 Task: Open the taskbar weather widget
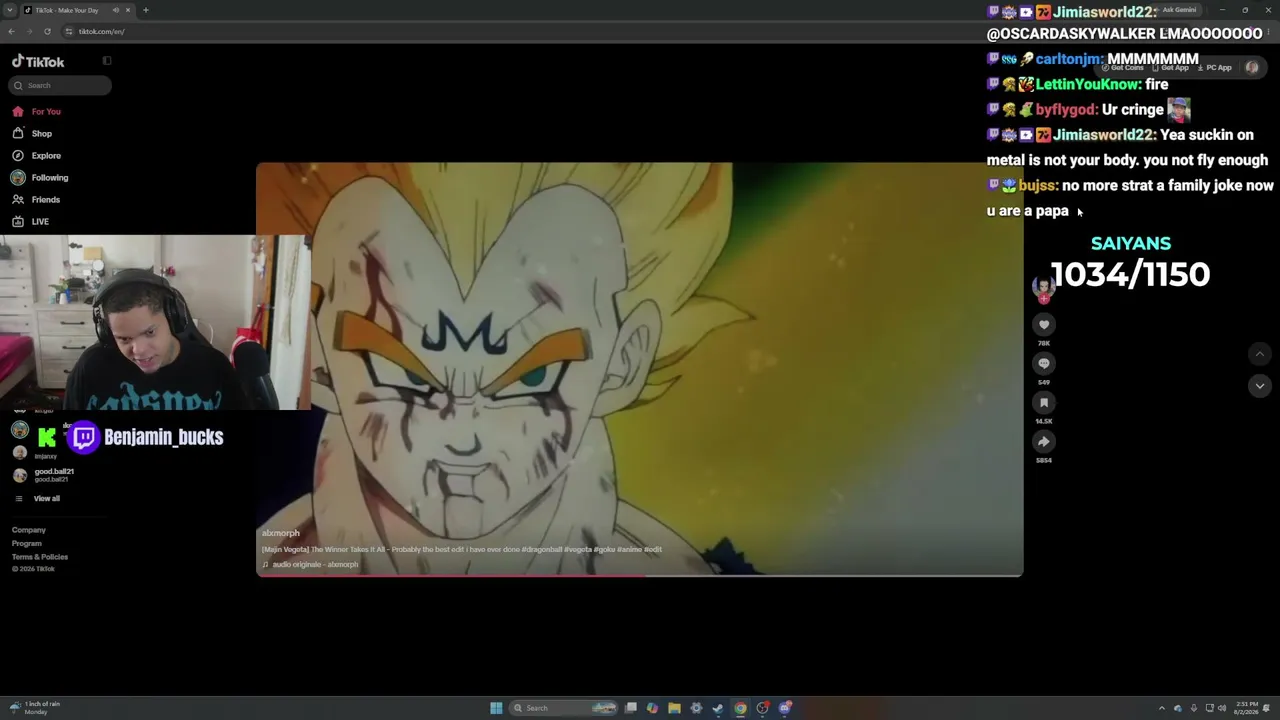pos(36,708)
